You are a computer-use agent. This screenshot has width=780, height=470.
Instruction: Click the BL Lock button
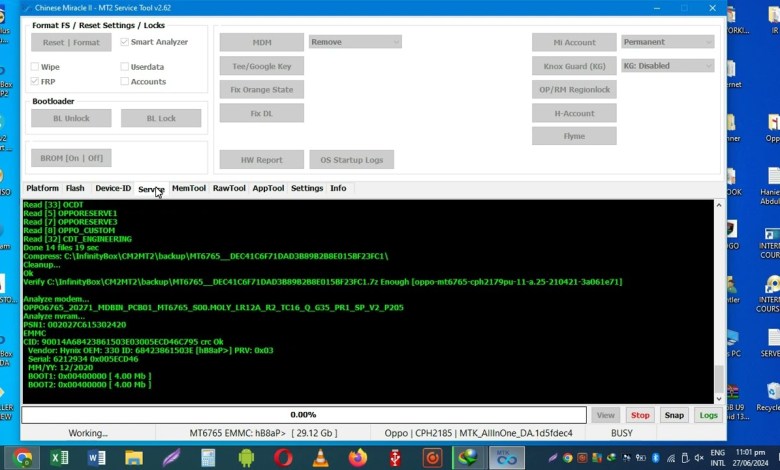(161, 118)
